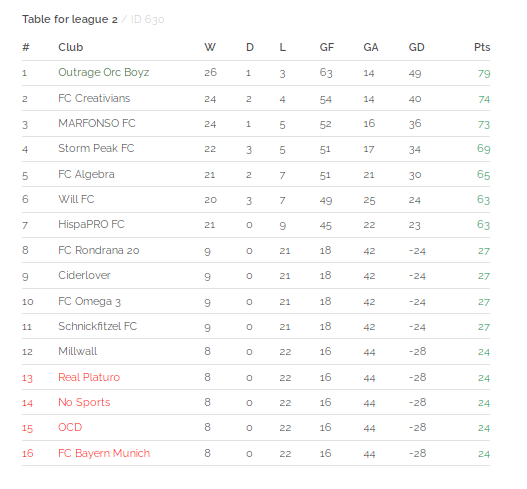Open Storm Peak FC club entry
The image size is (527, 489).
(96, 148)
